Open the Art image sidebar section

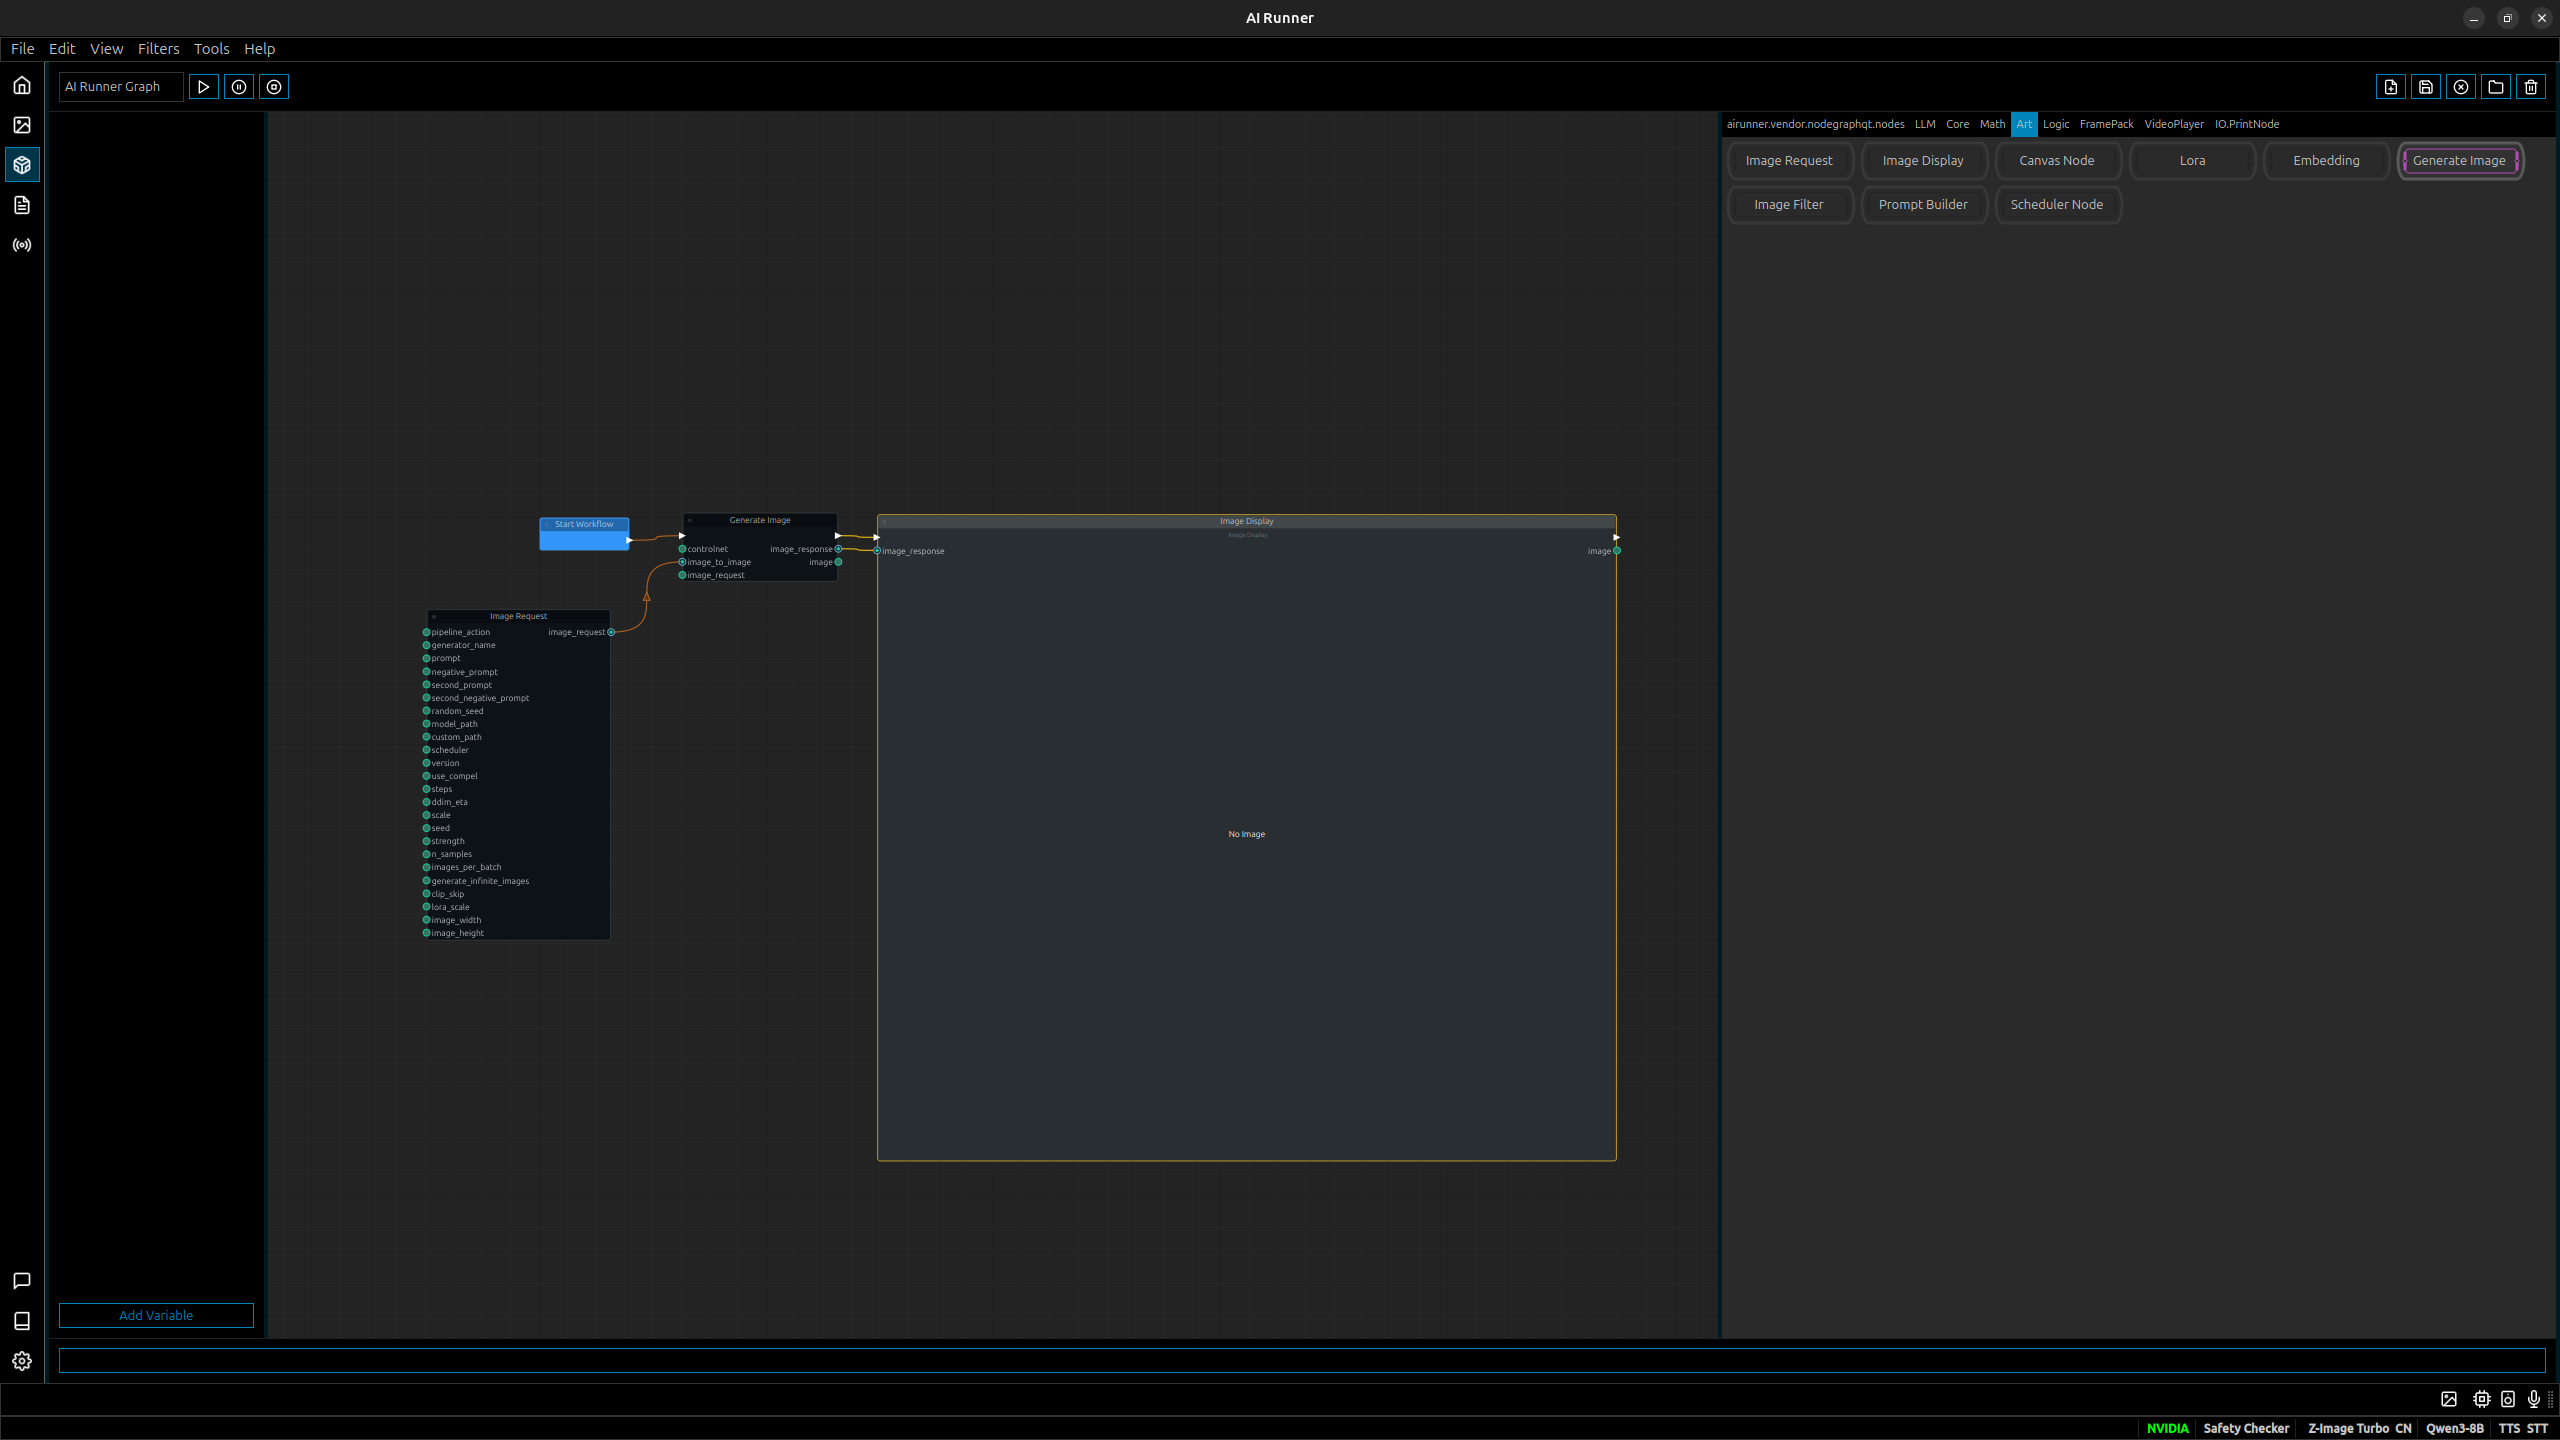(22, 125)
